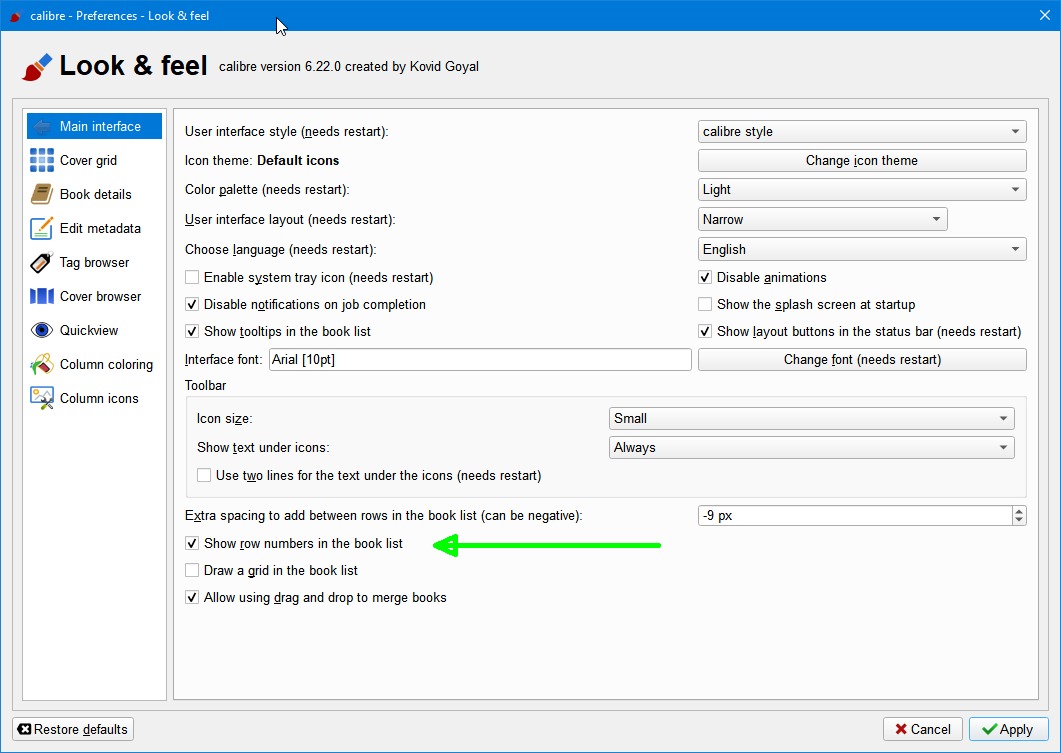This screenshot has width=1061, height=753.
Task: Increase extra row spacing with up arrow
Action: pyautogui.click(x=1019, y=511)
